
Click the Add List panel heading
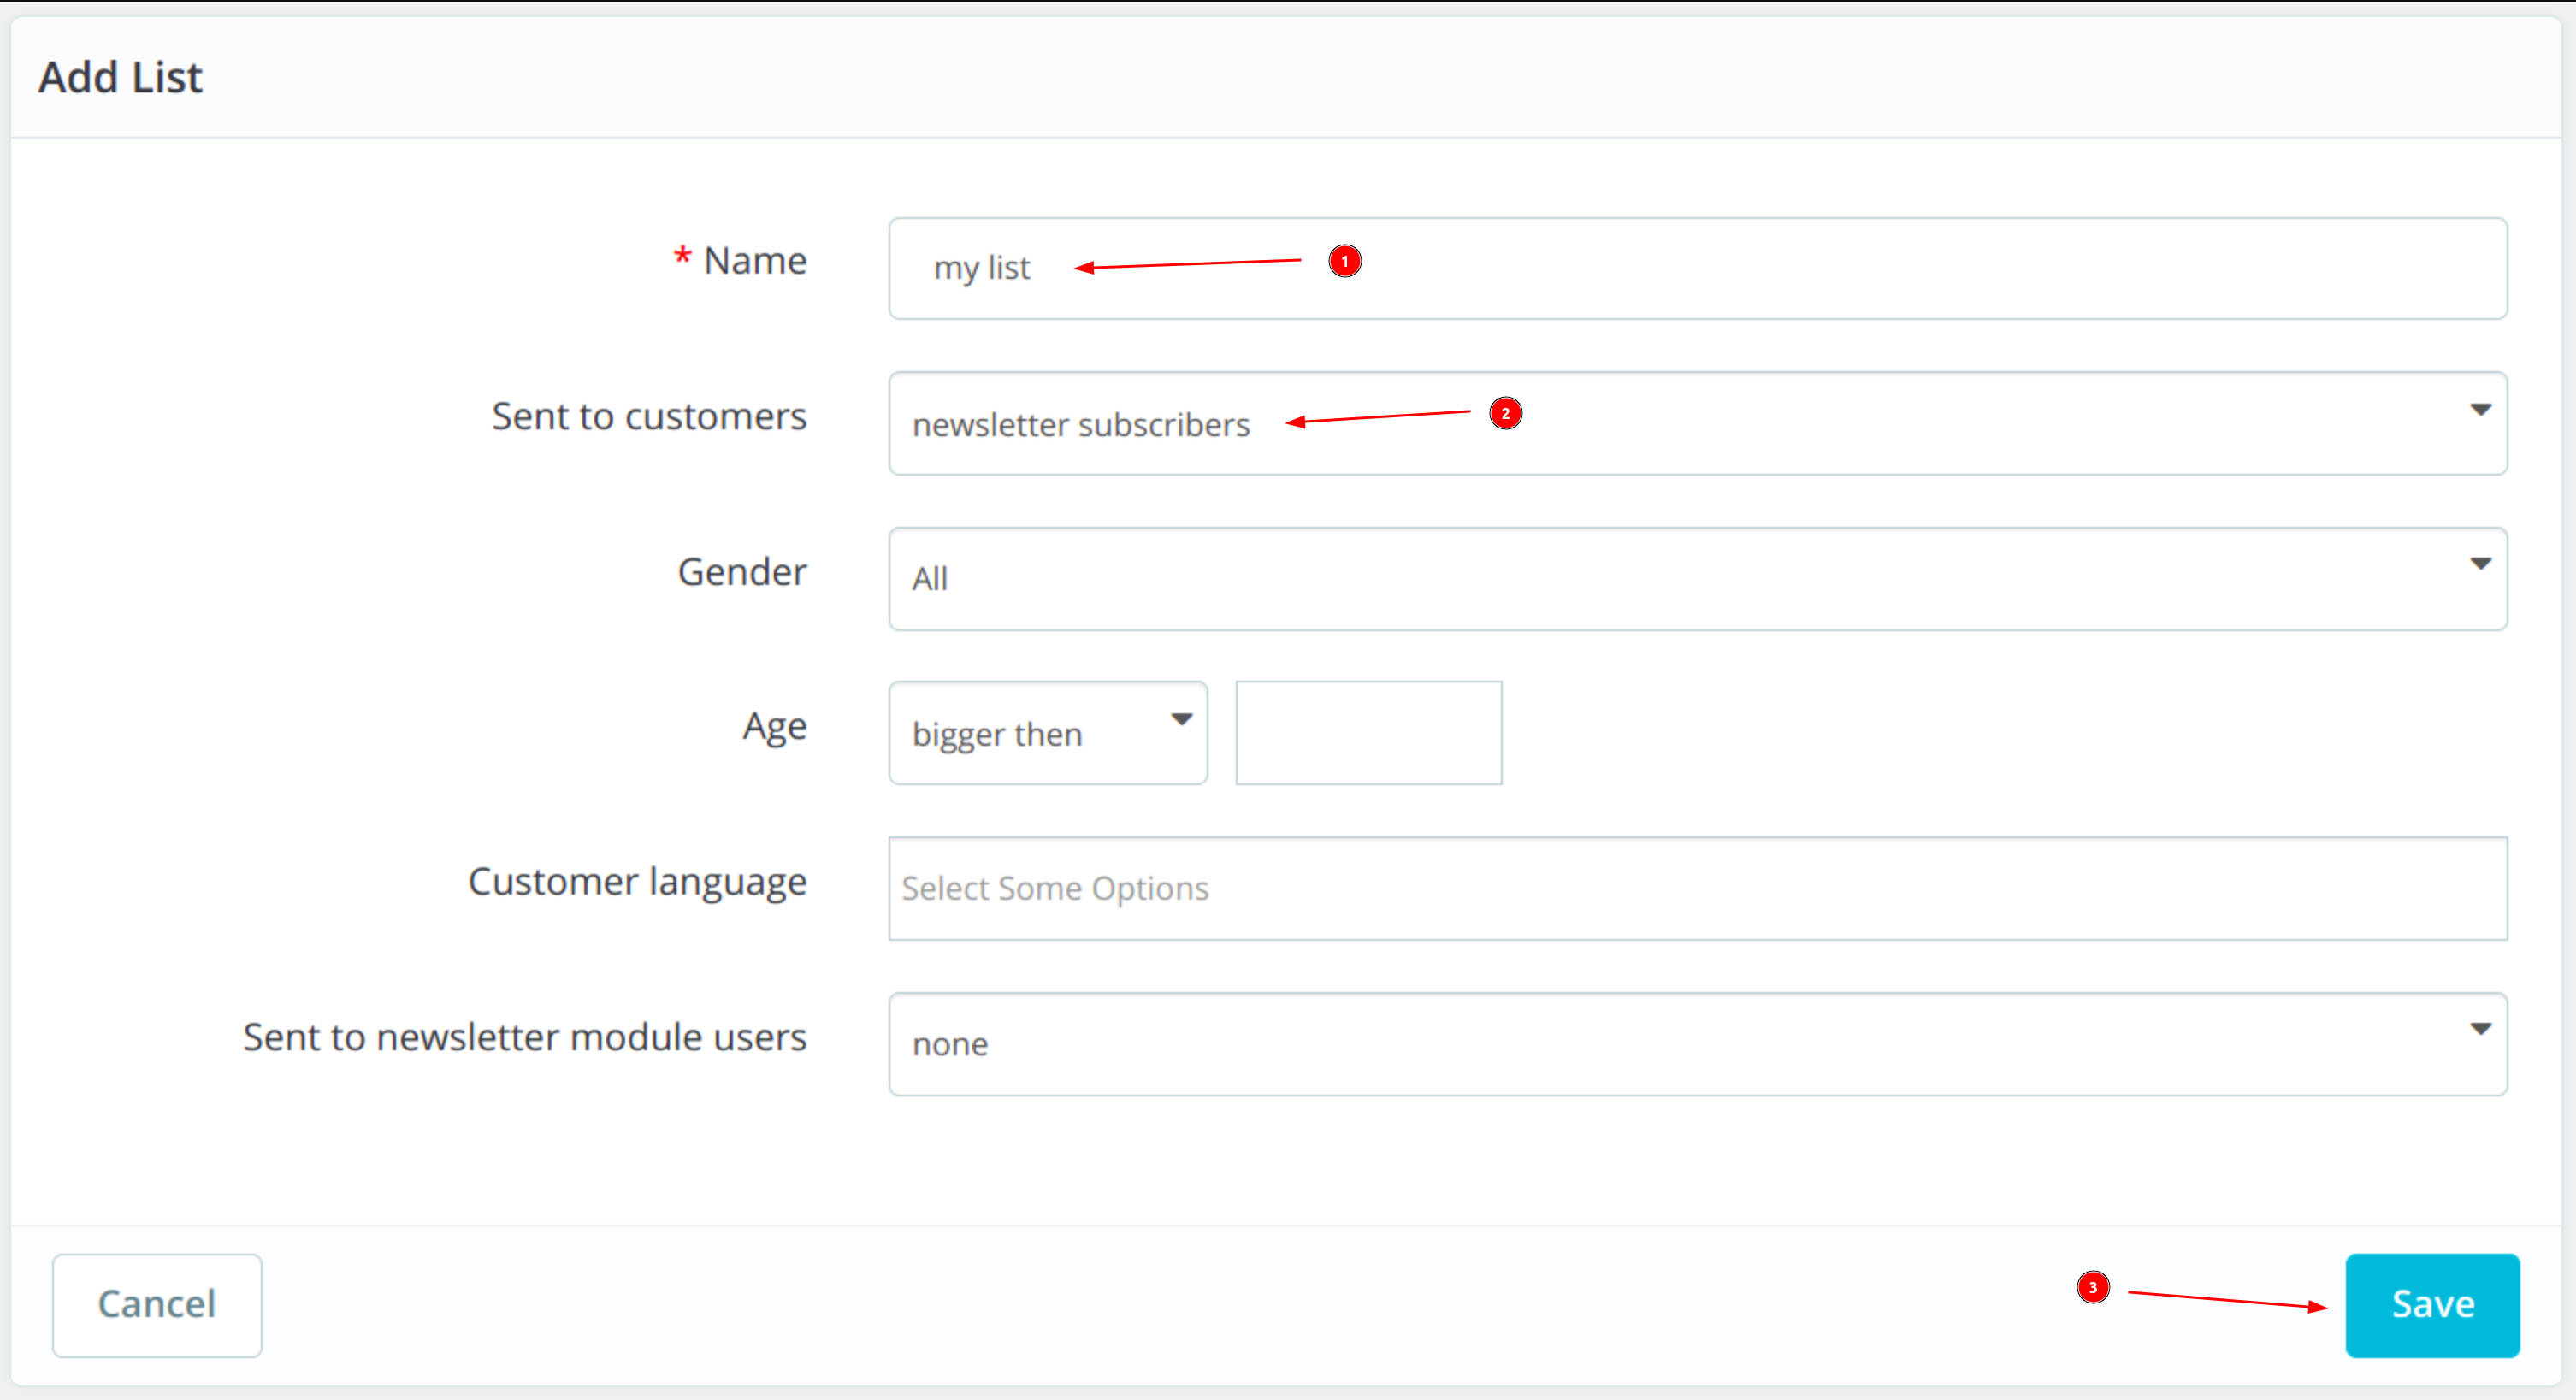click(x=120, y=77)
